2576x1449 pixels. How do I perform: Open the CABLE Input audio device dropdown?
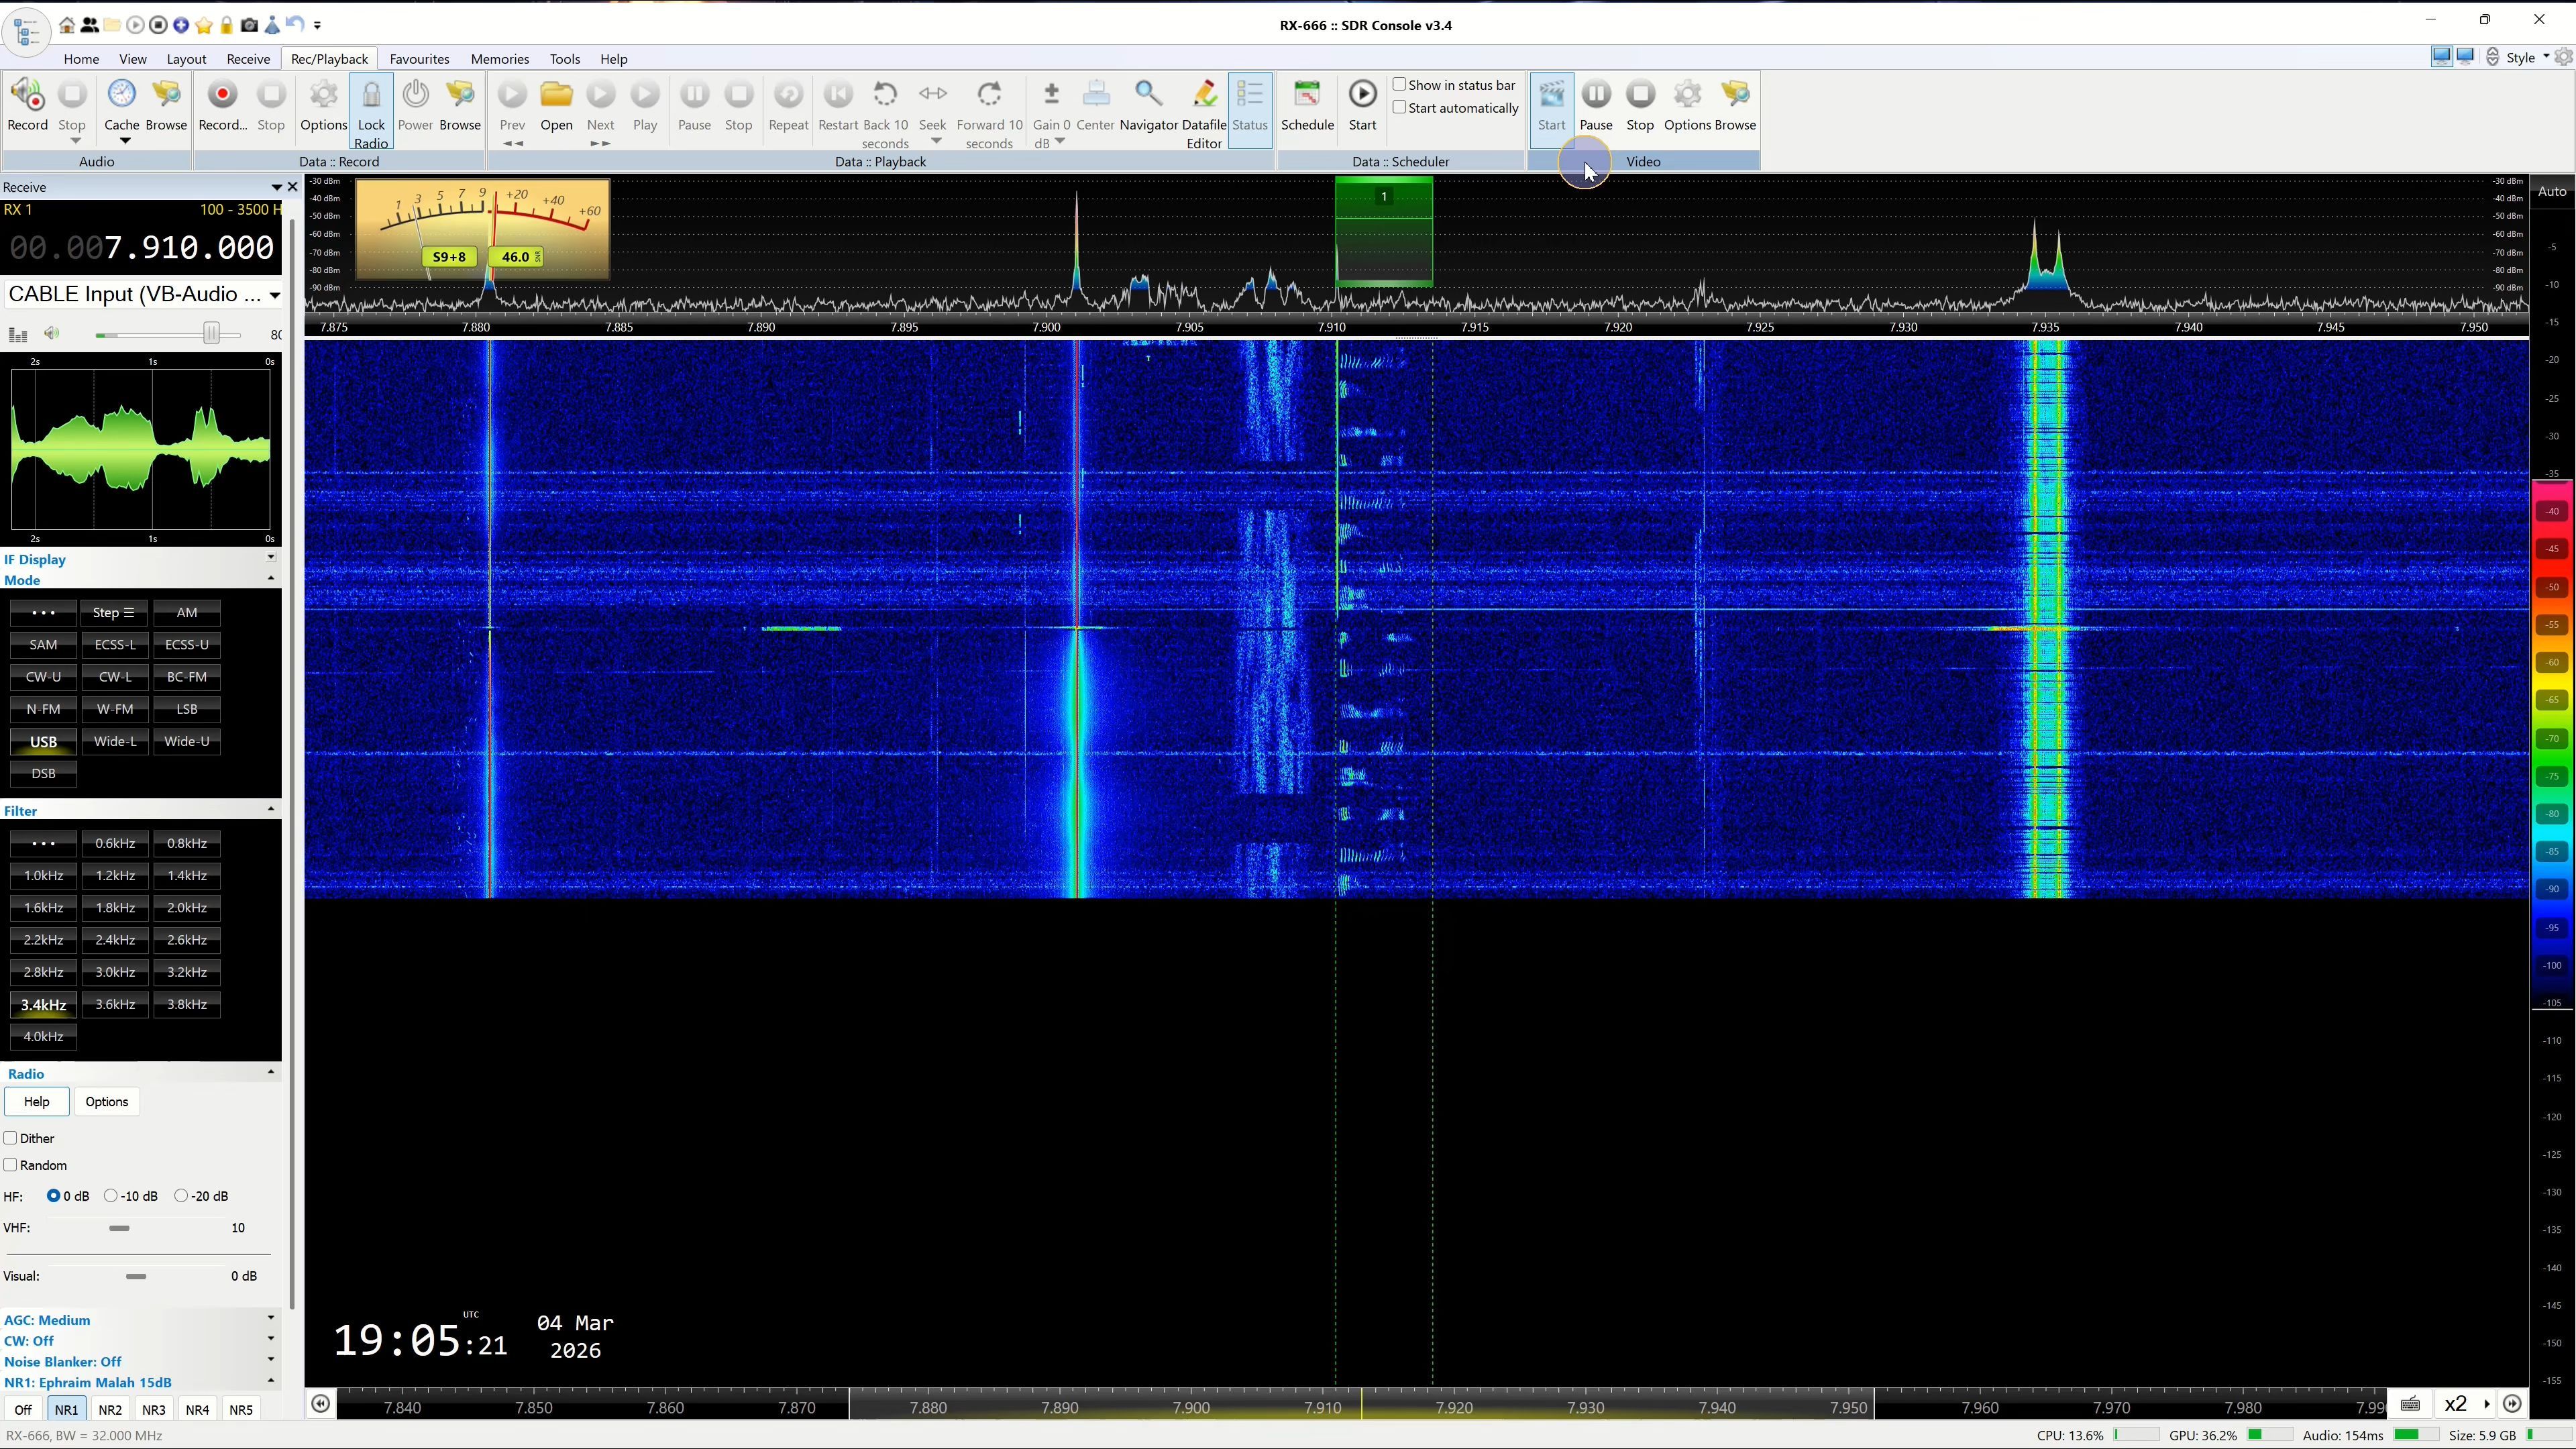click(273, 294)
